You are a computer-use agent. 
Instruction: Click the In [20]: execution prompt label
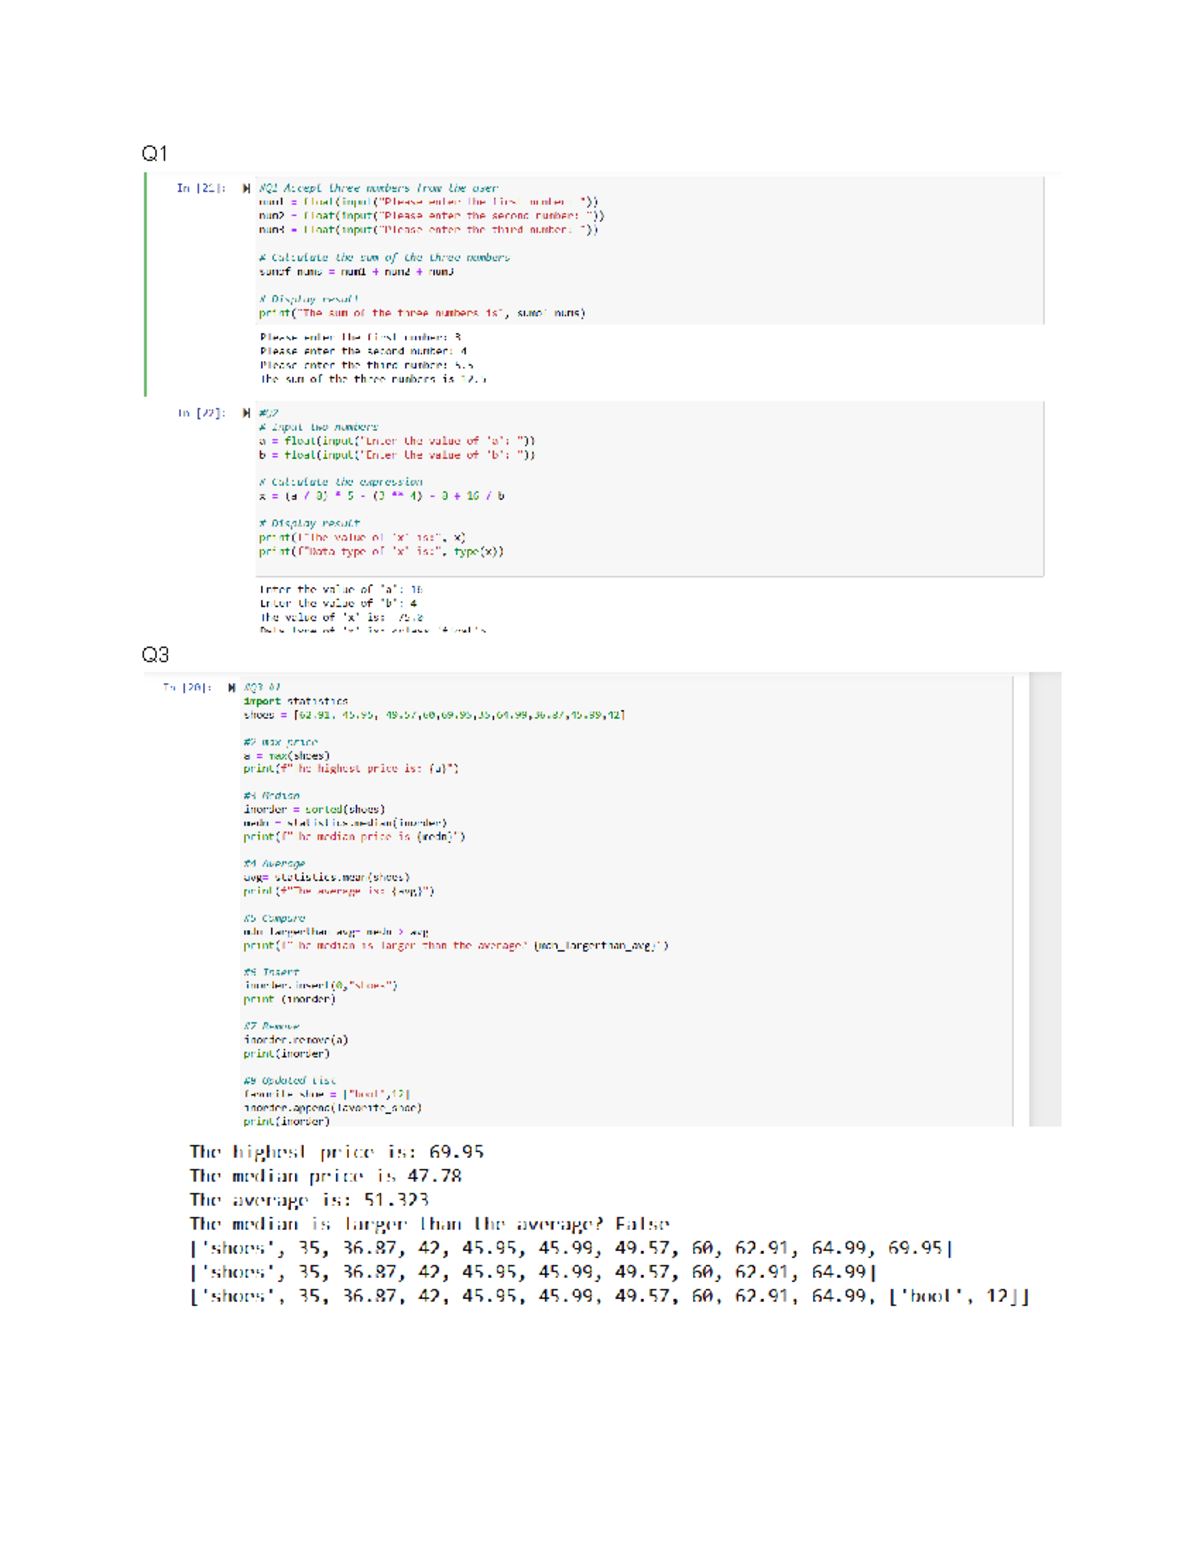coord(185,686)
